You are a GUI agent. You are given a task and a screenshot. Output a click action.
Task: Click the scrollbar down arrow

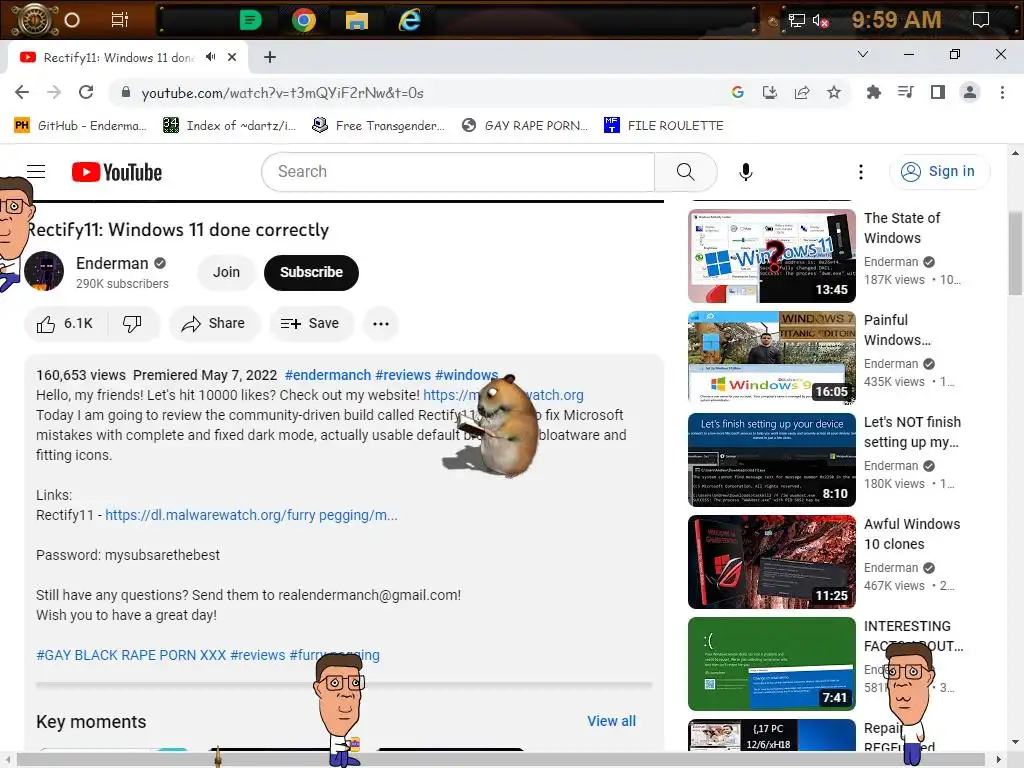pyautogui.click(x=1015, y=742)
